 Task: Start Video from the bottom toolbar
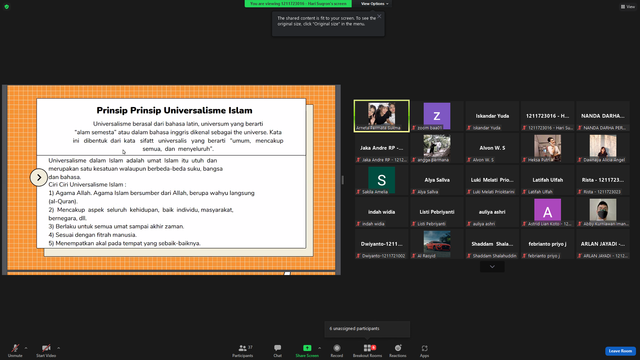pos(46,350)
